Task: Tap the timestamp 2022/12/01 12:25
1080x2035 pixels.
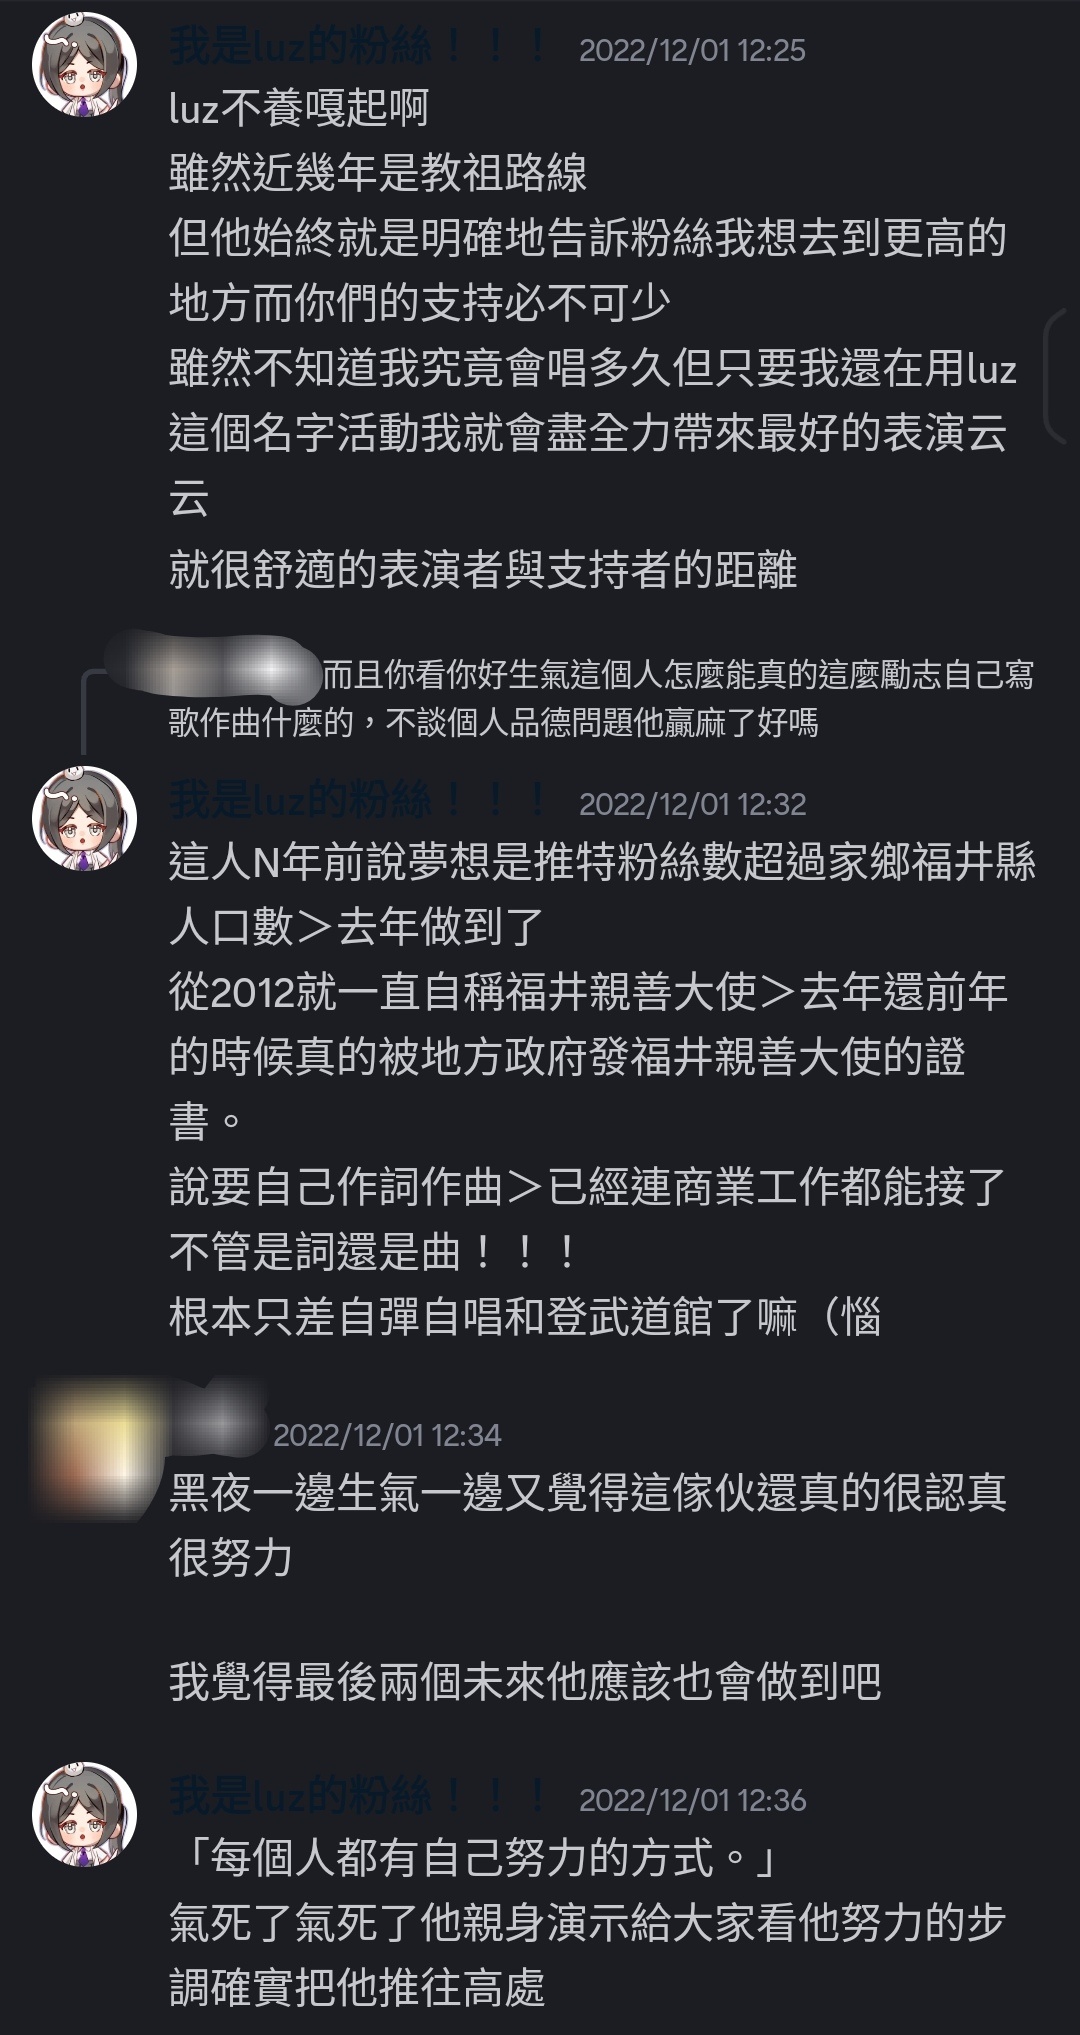Action: tap(692, 51)
